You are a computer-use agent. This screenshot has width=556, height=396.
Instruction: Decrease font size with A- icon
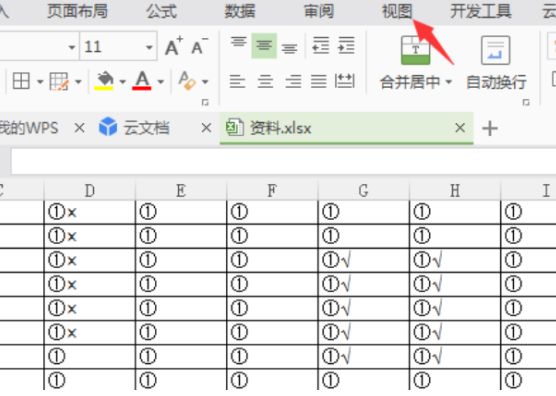tap(200, 46)
